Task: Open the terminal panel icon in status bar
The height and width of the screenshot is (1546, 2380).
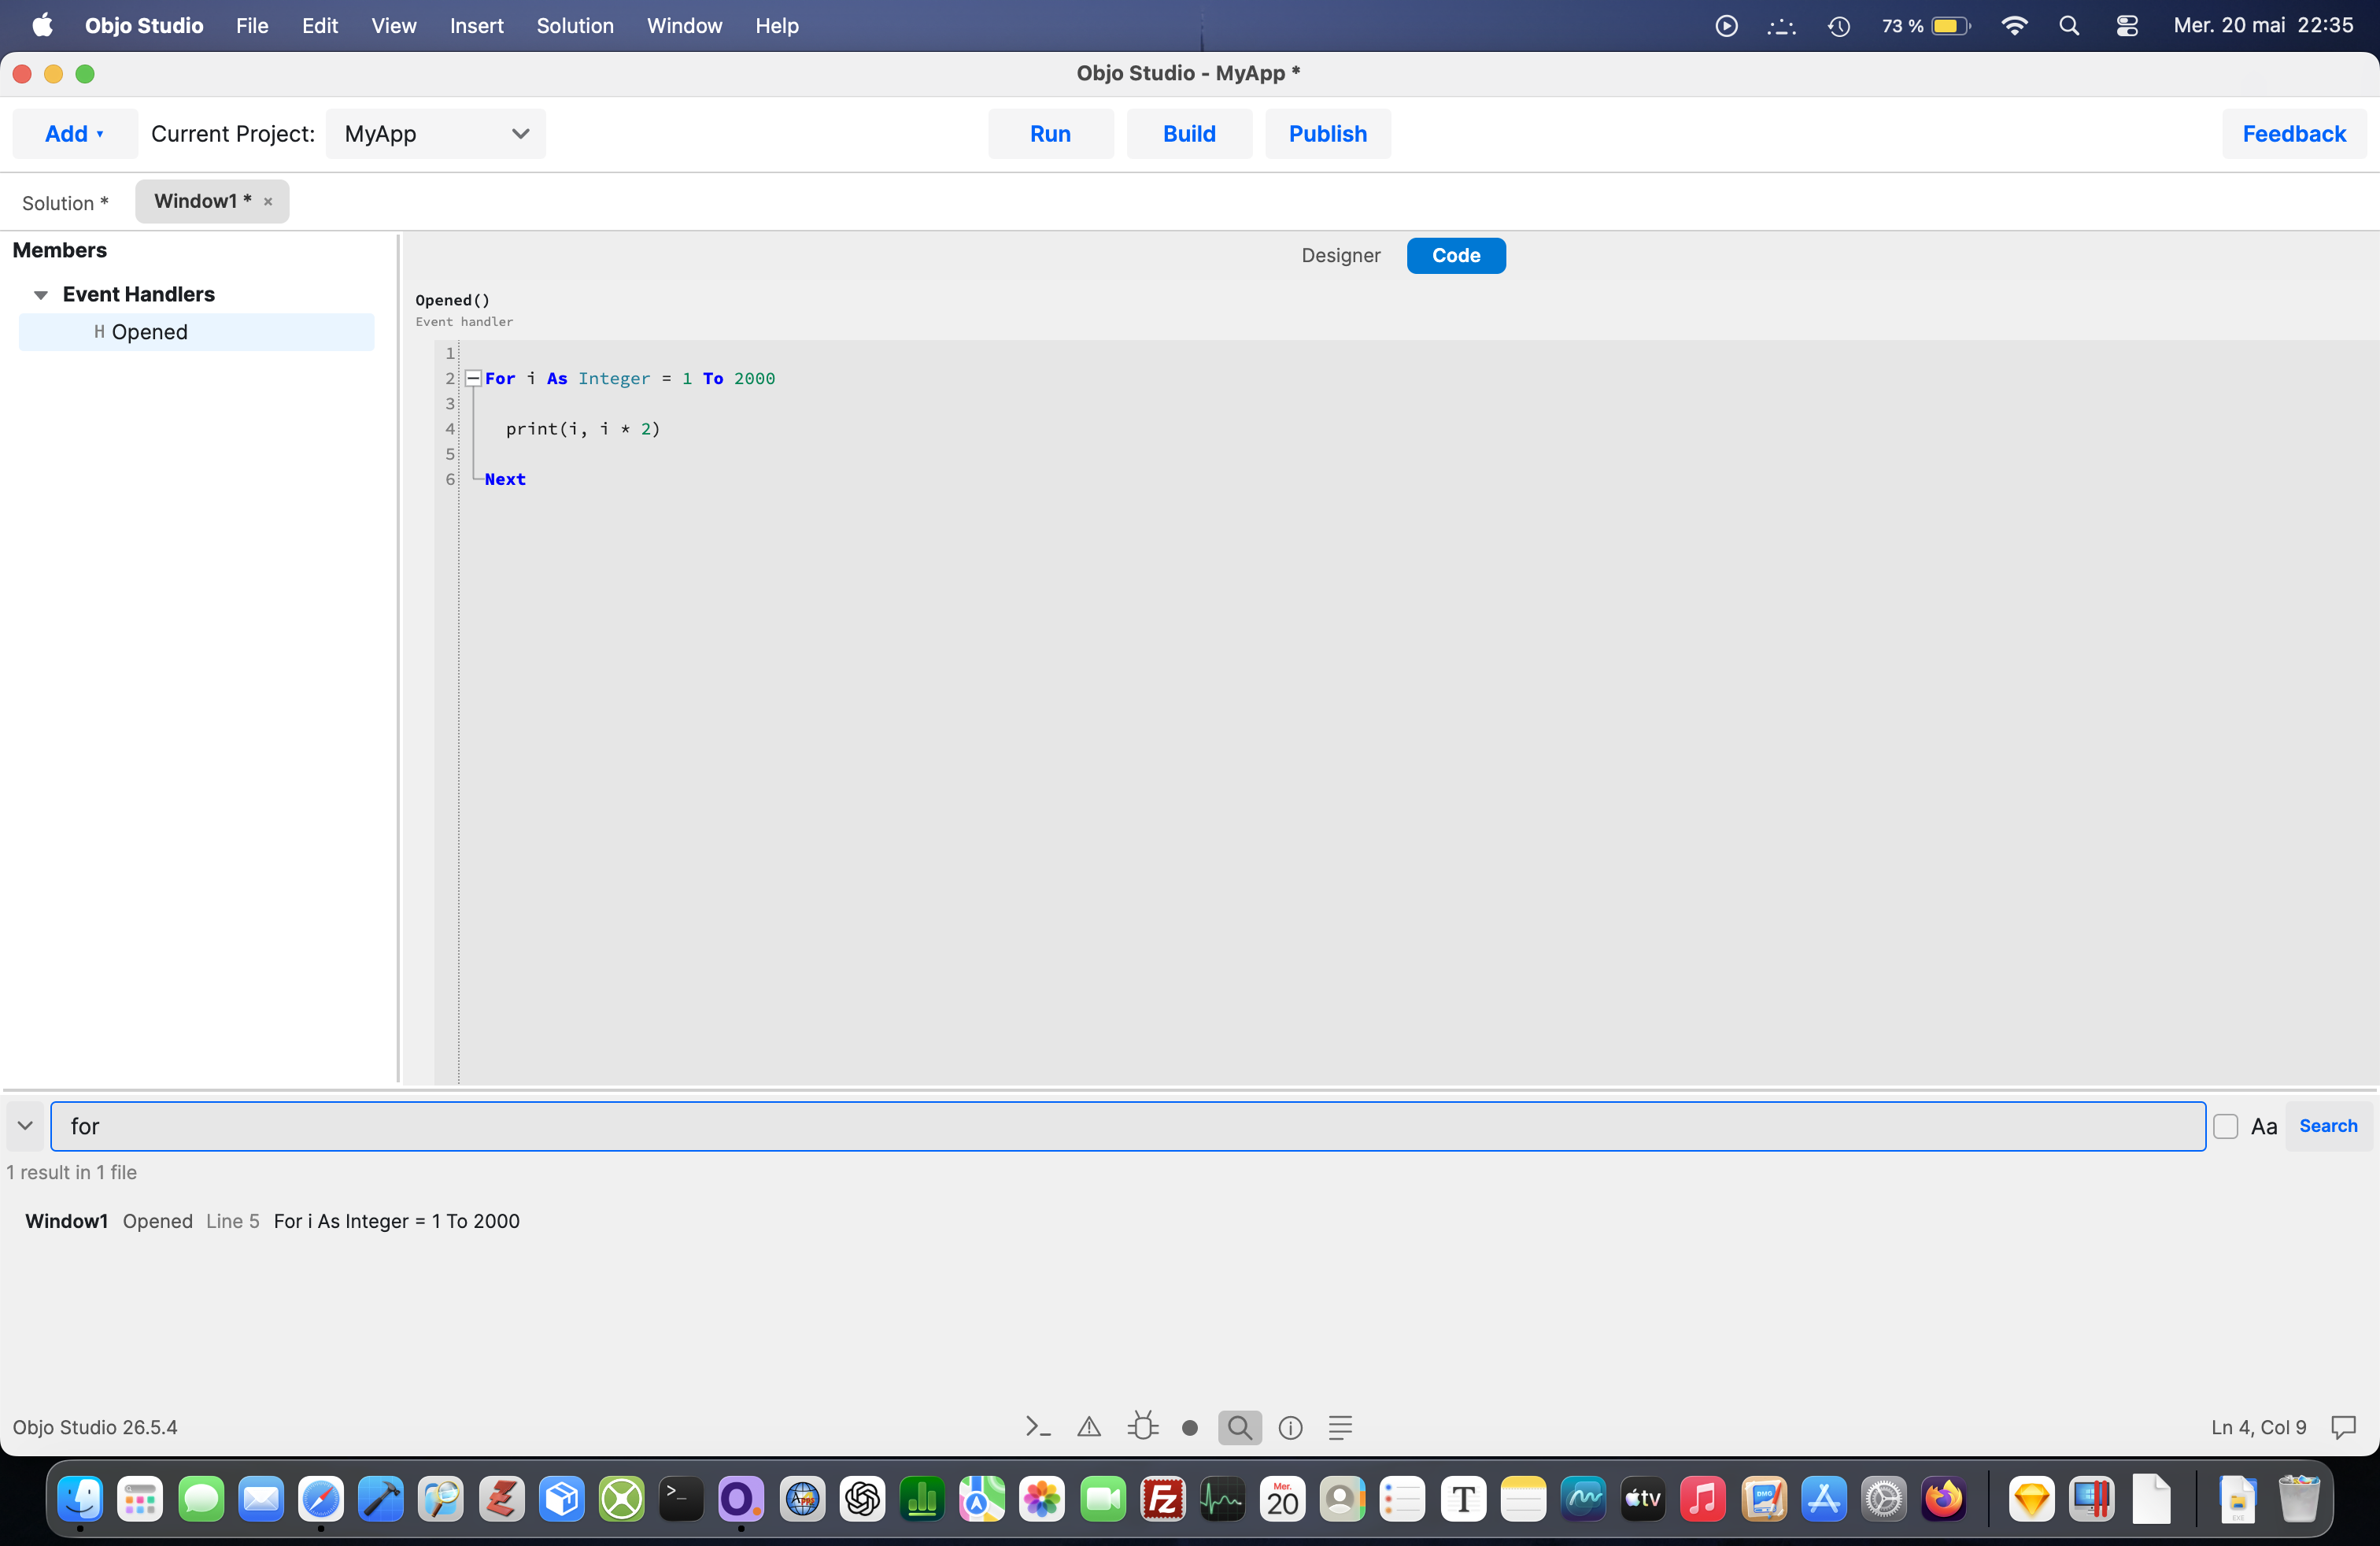Action: pyautogui.click(x=1037, y=1427)
